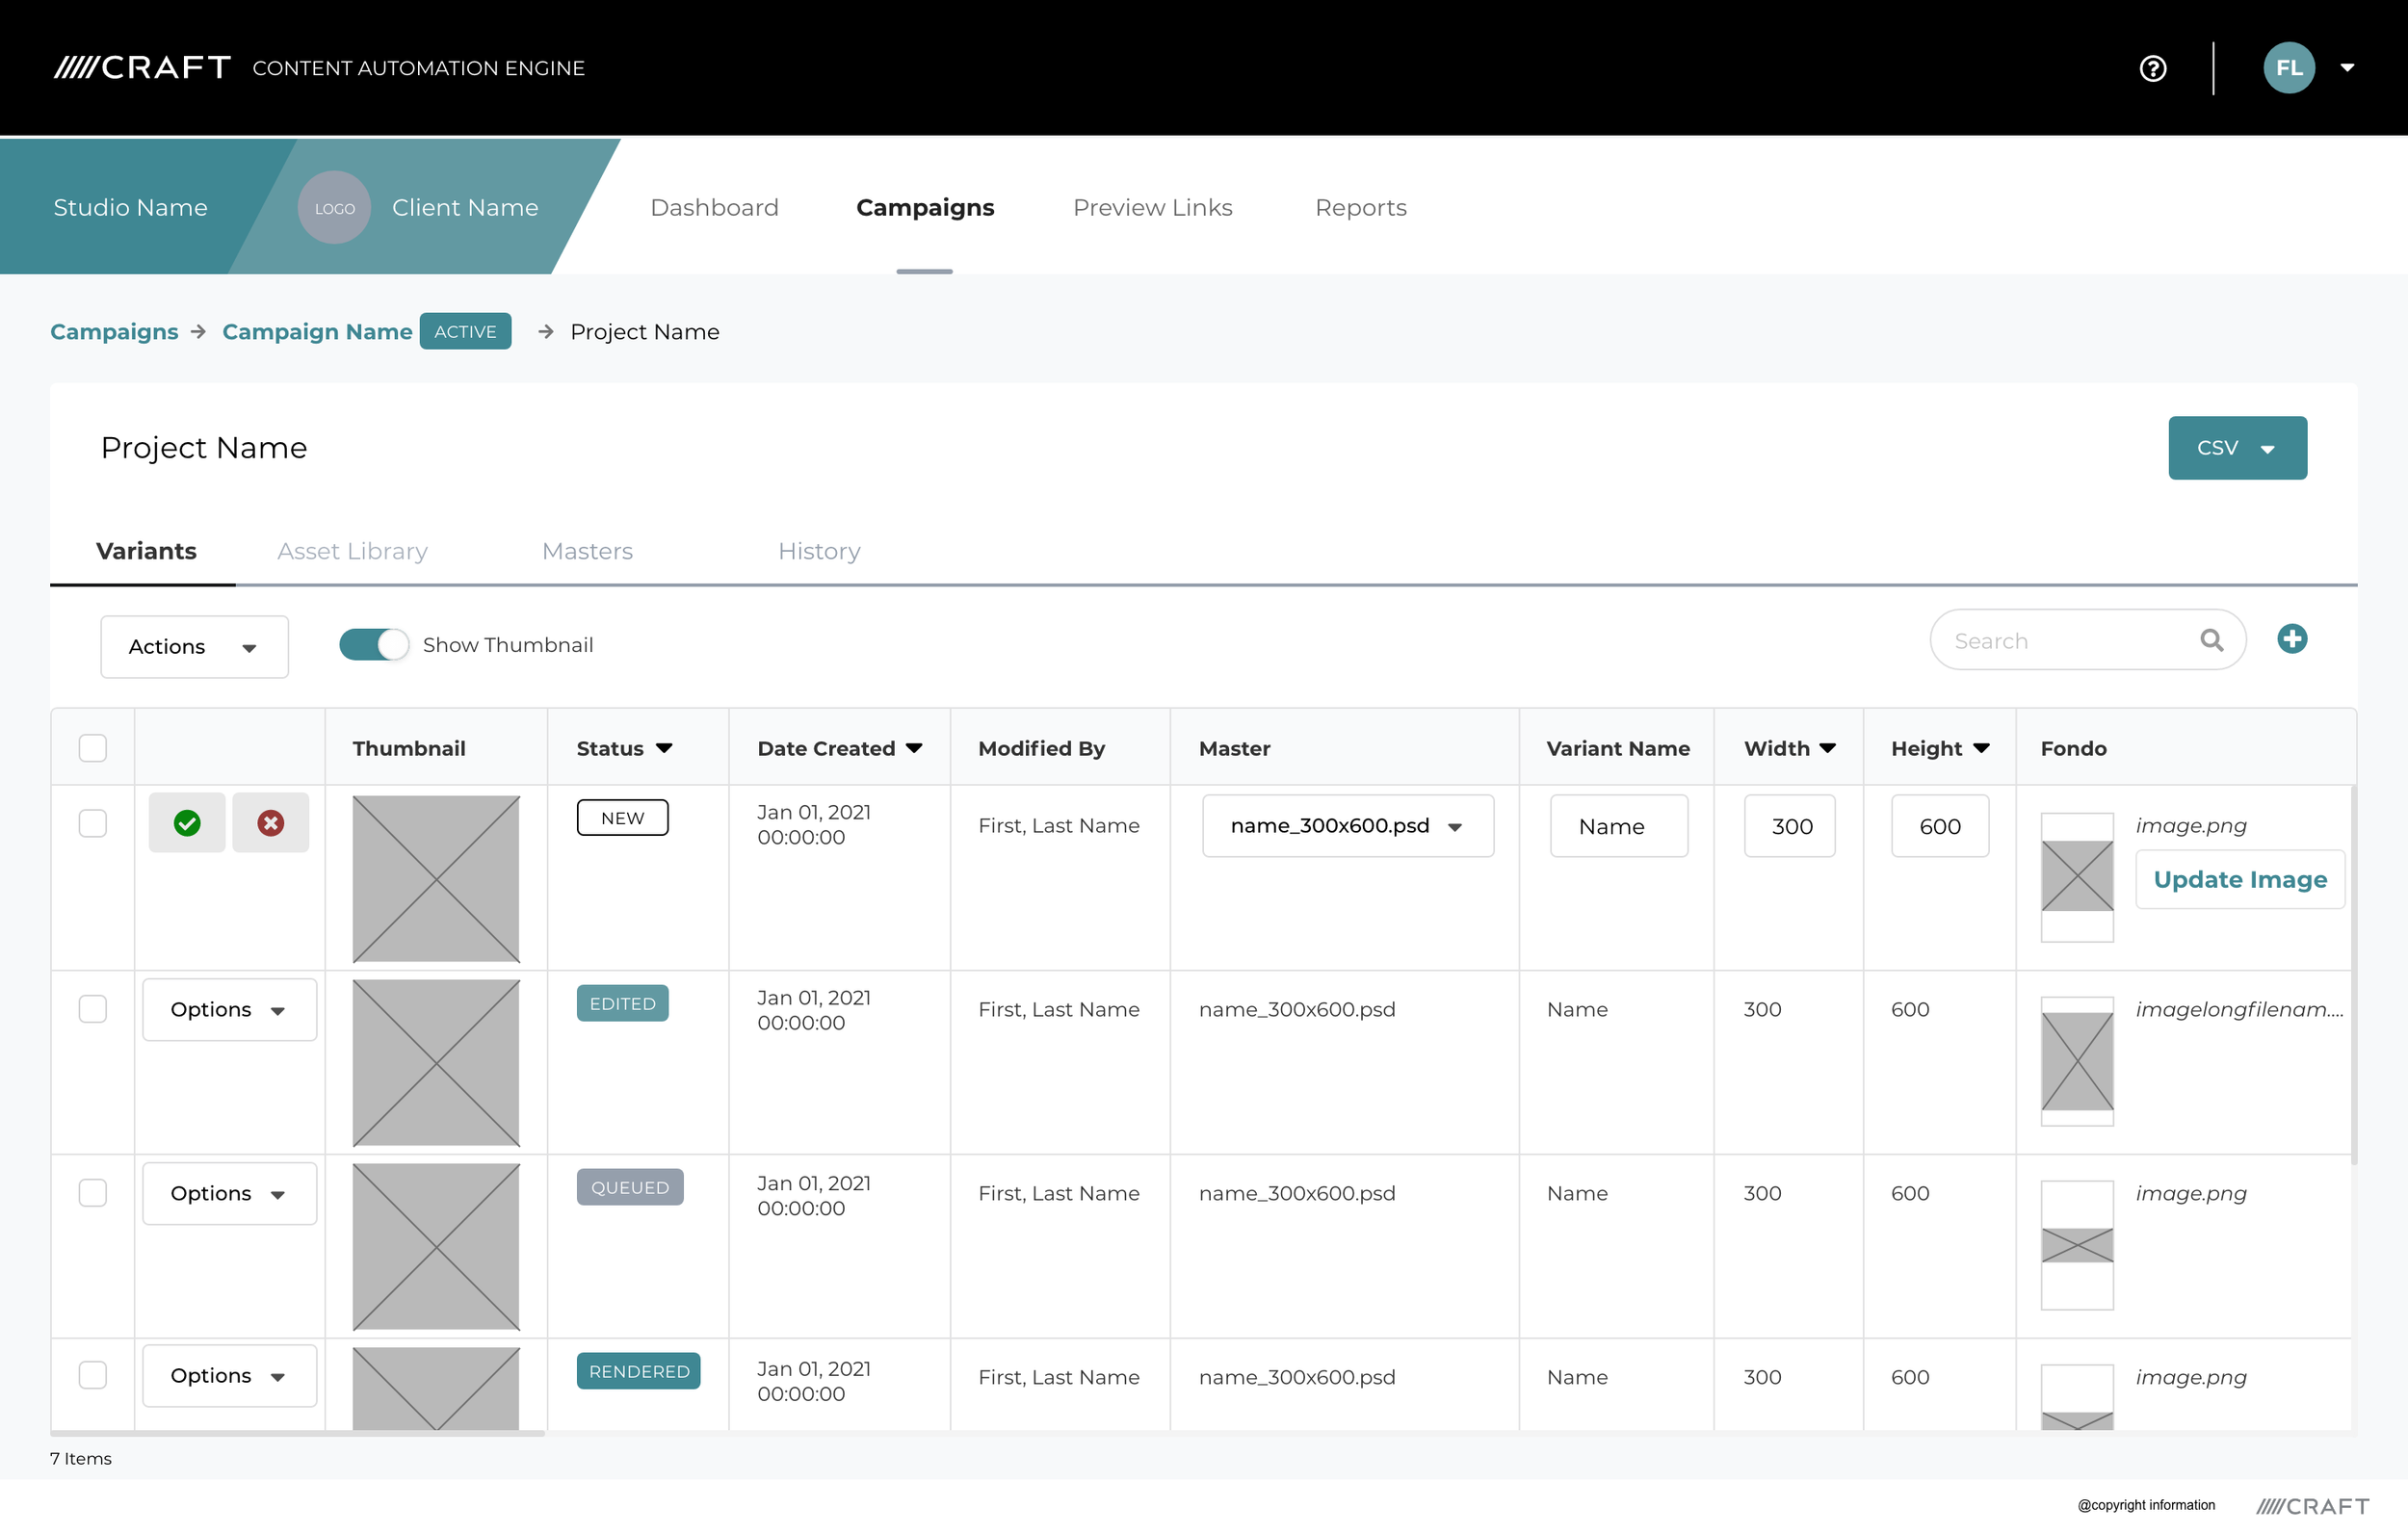Click the client LOGO circle
Viewport: 2408px width, 1533px height.
click(334, 208)
